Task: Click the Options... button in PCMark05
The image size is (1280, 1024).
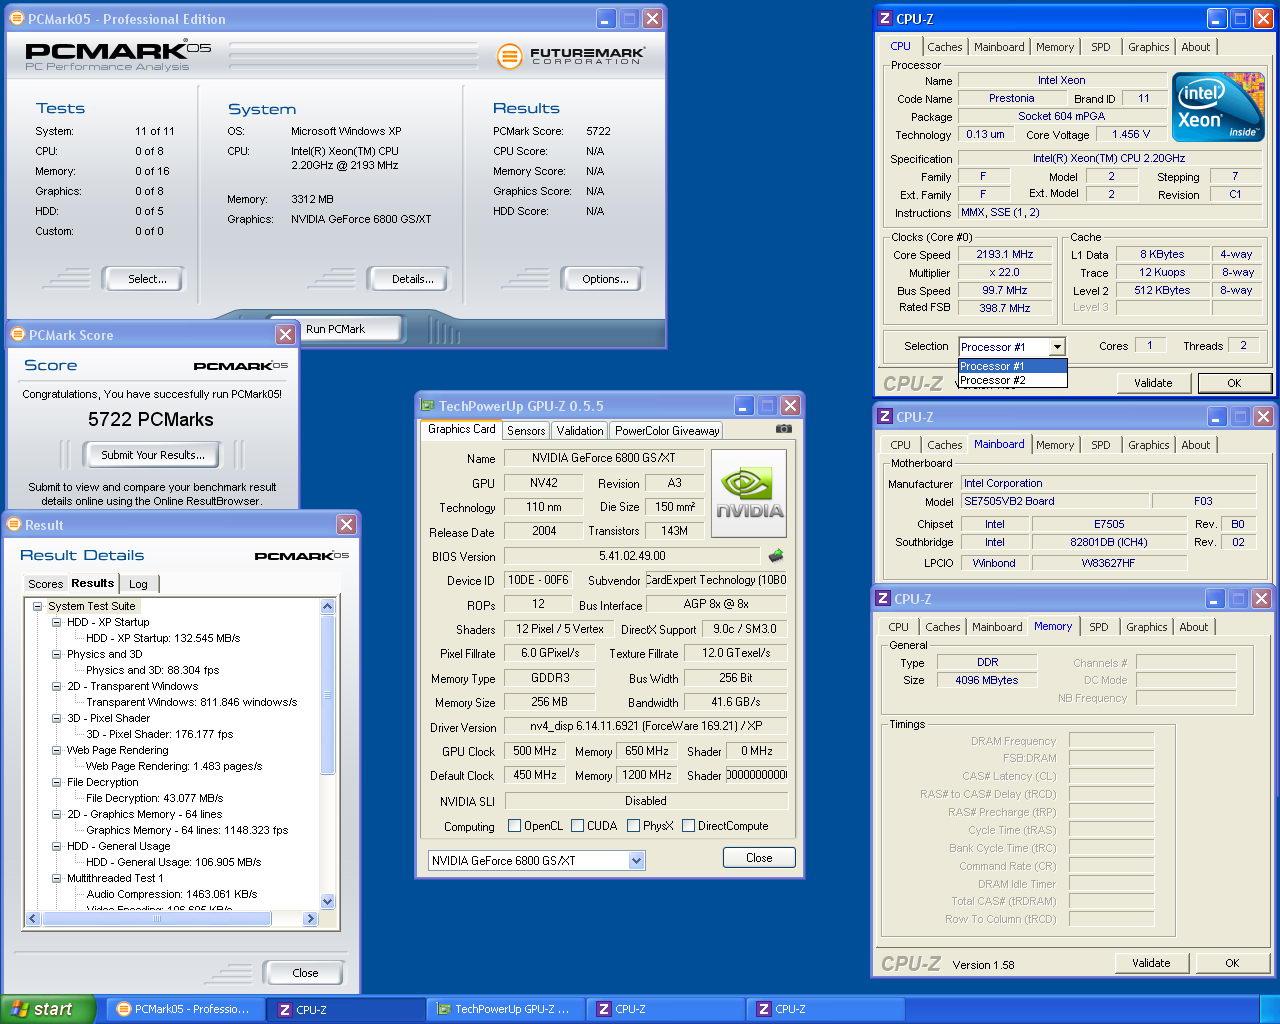Action: [x=605, y=279]
